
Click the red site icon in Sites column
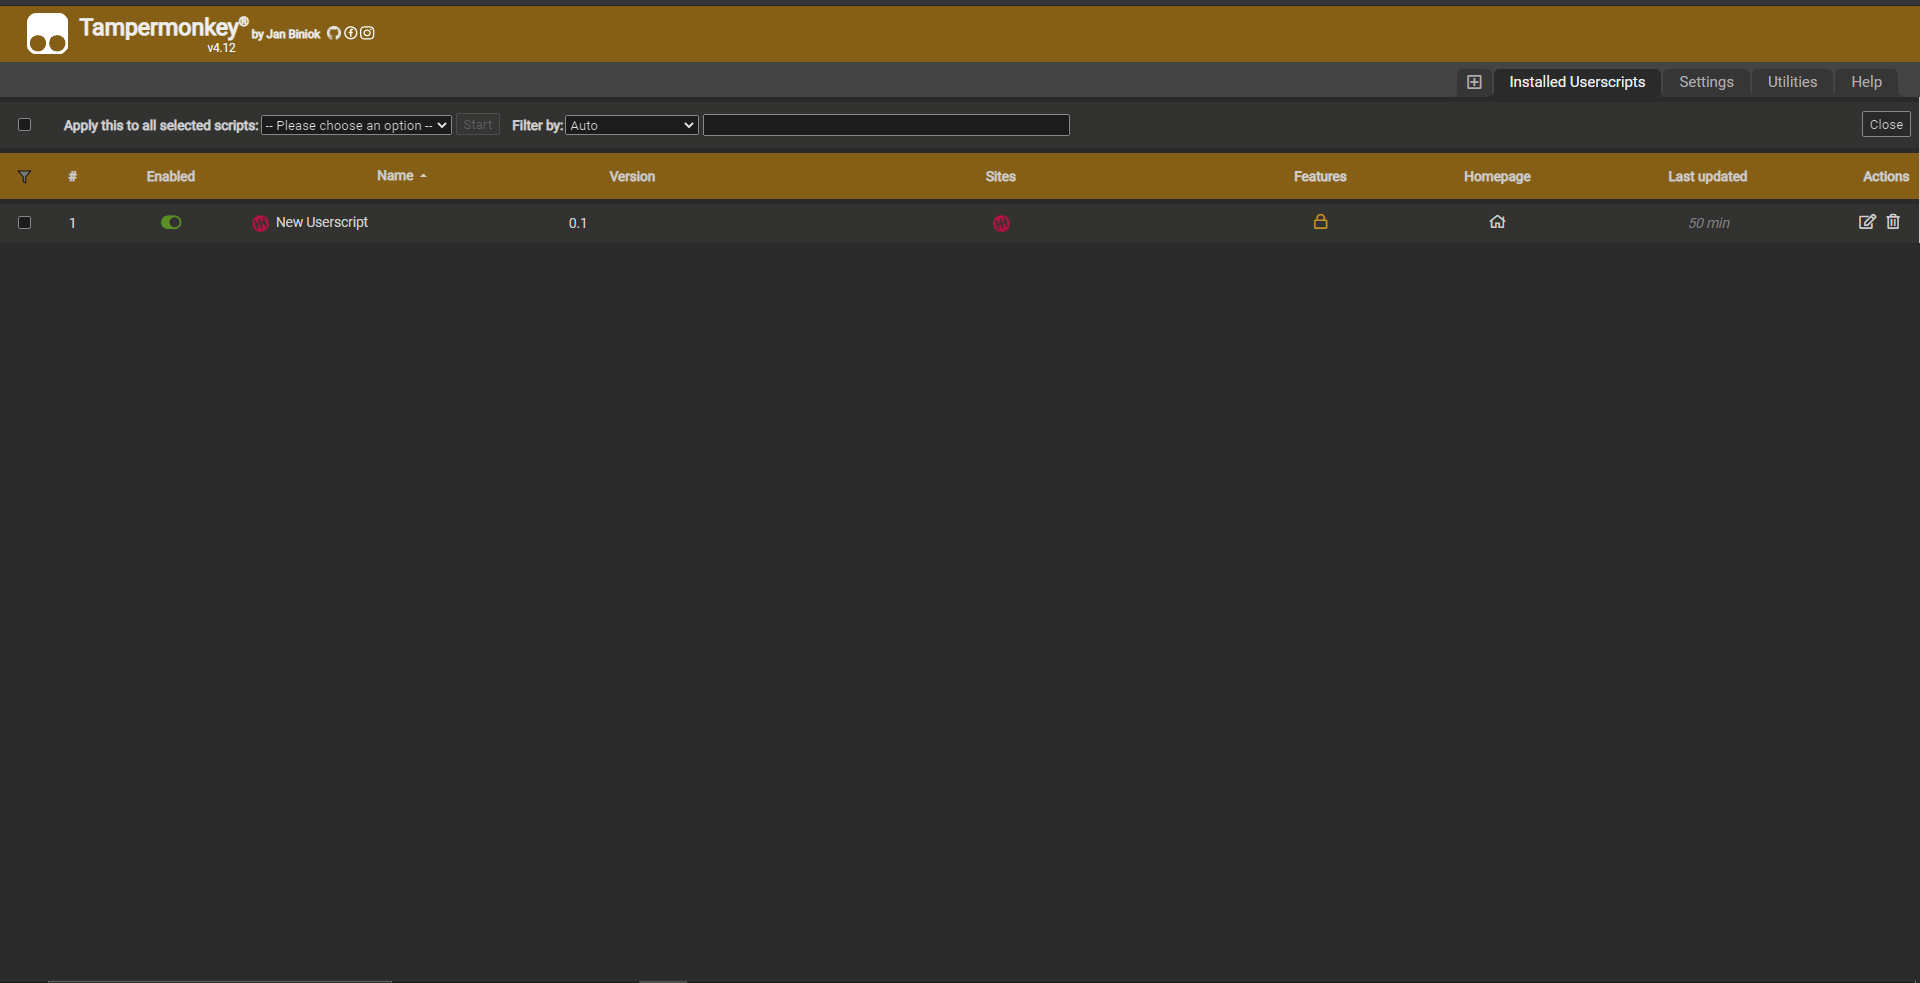click(1001, 223)
